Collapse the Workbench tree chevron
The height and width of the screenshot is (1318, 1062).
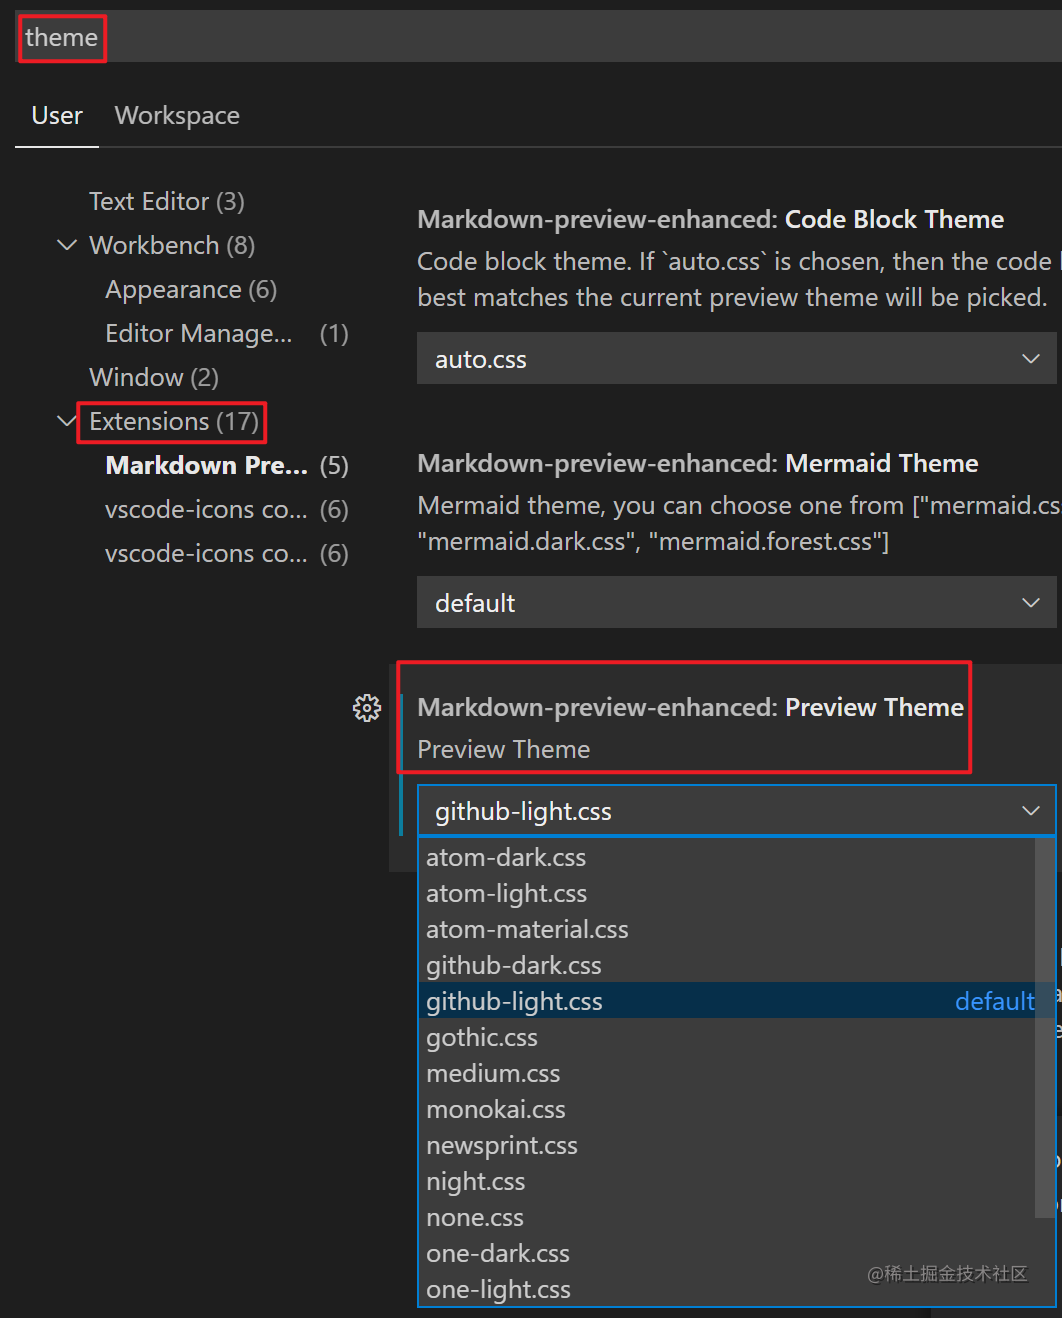pyautogui.click(x=67, y=245)
